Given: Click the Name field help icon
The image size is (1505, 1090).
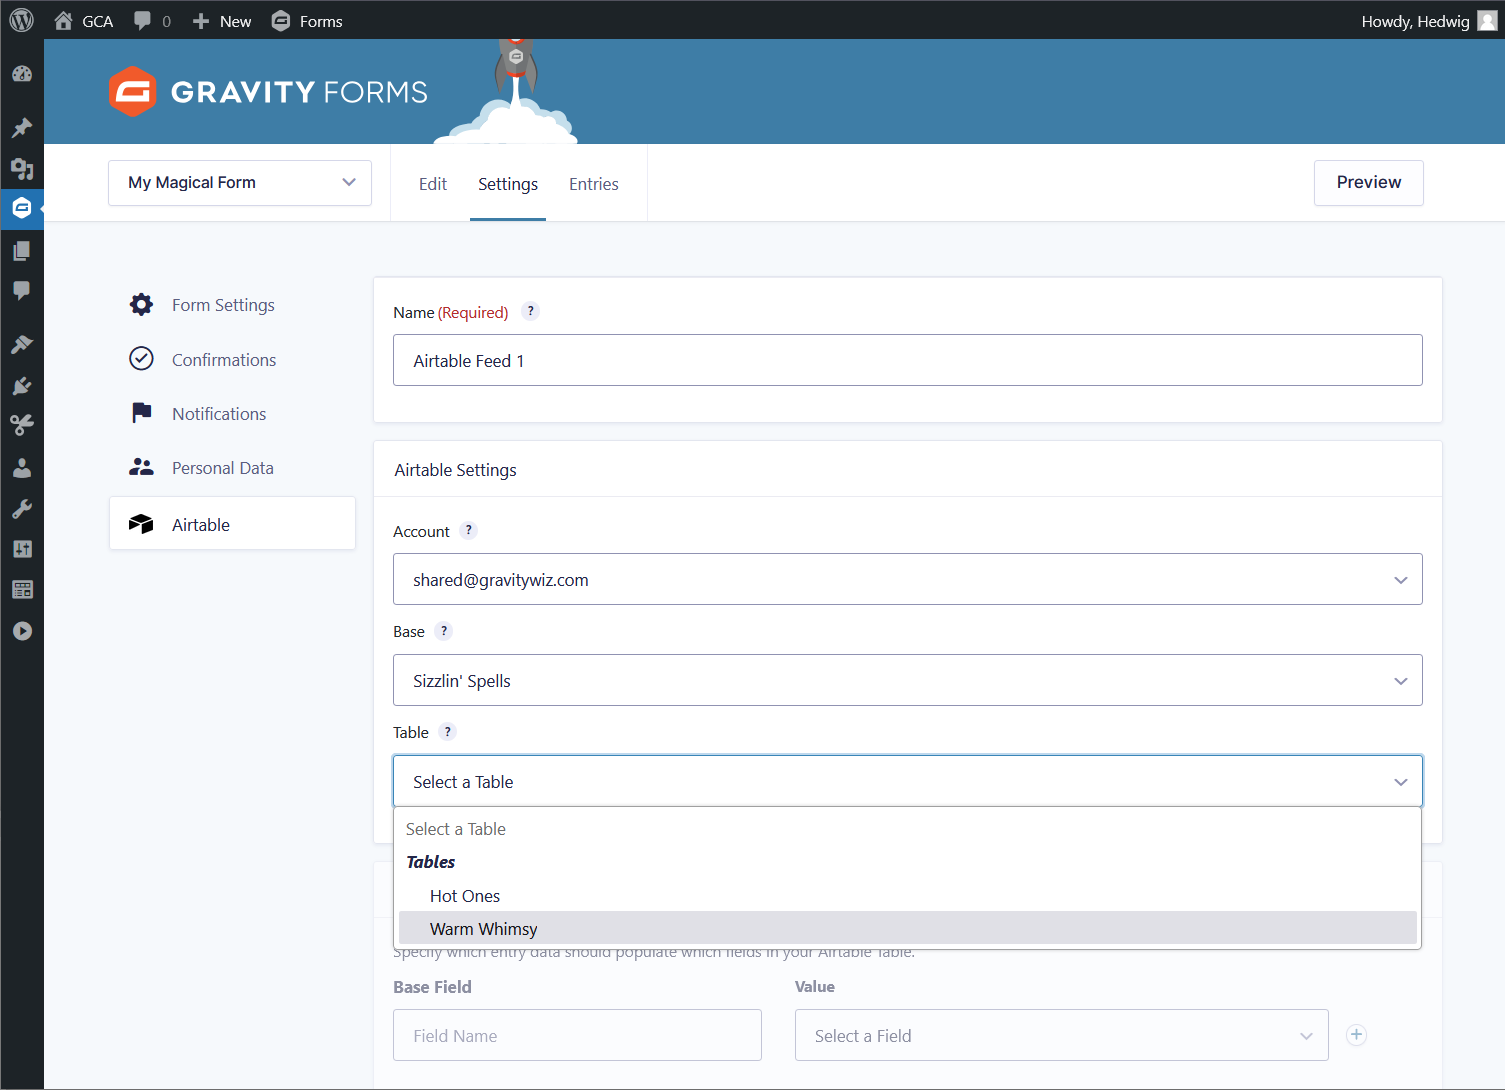Looking at the screenshot, I should tap(531, 311).
